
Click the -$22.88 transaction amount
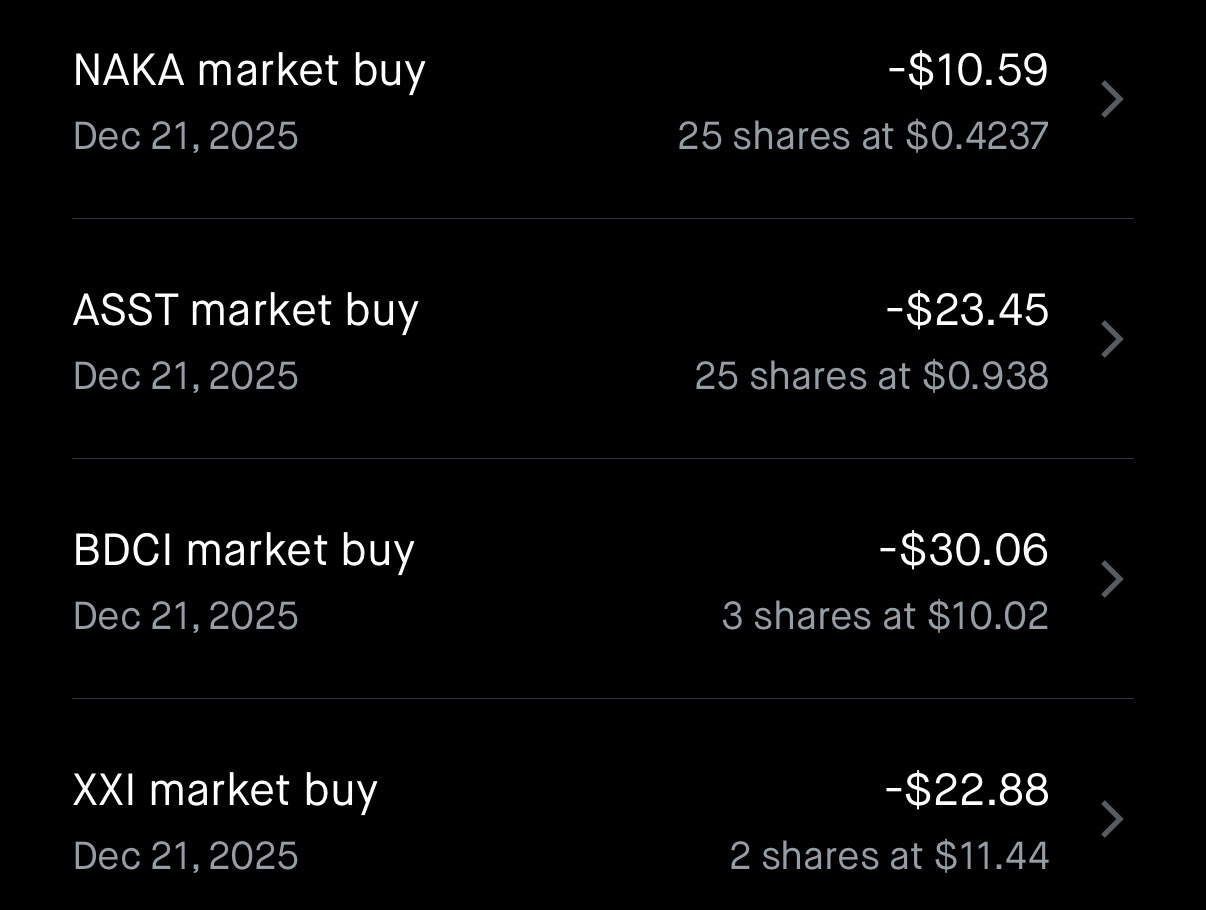click(x=966, y=790)
